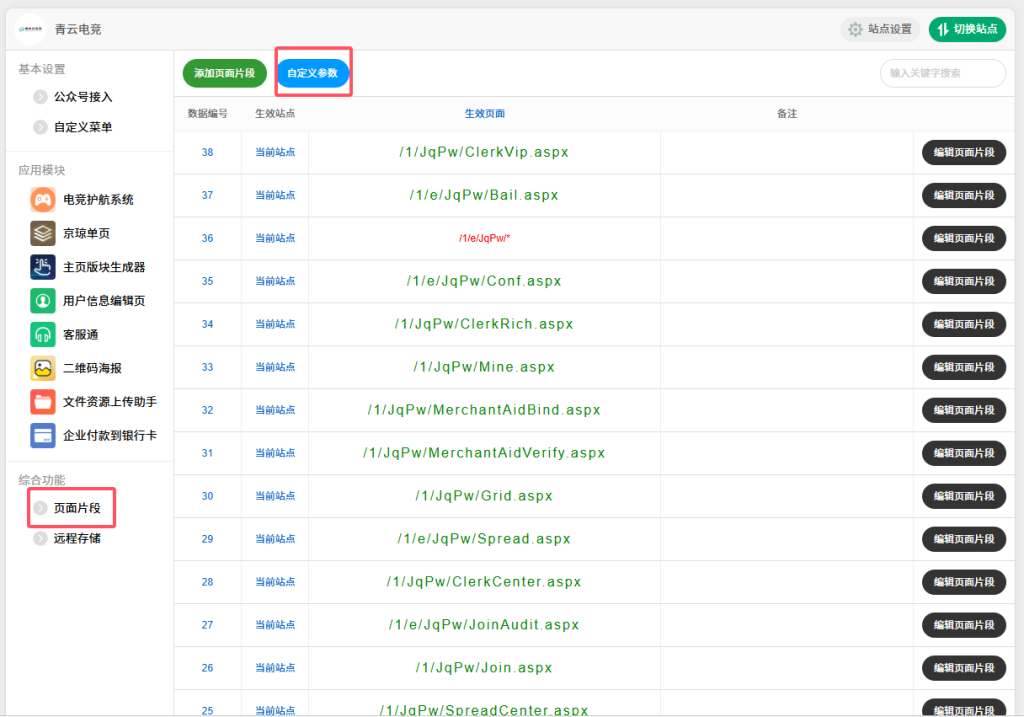The height and width of the screenshot is (717, 1024).
Task: Click data number 37 cell
Action: (208, 195)
